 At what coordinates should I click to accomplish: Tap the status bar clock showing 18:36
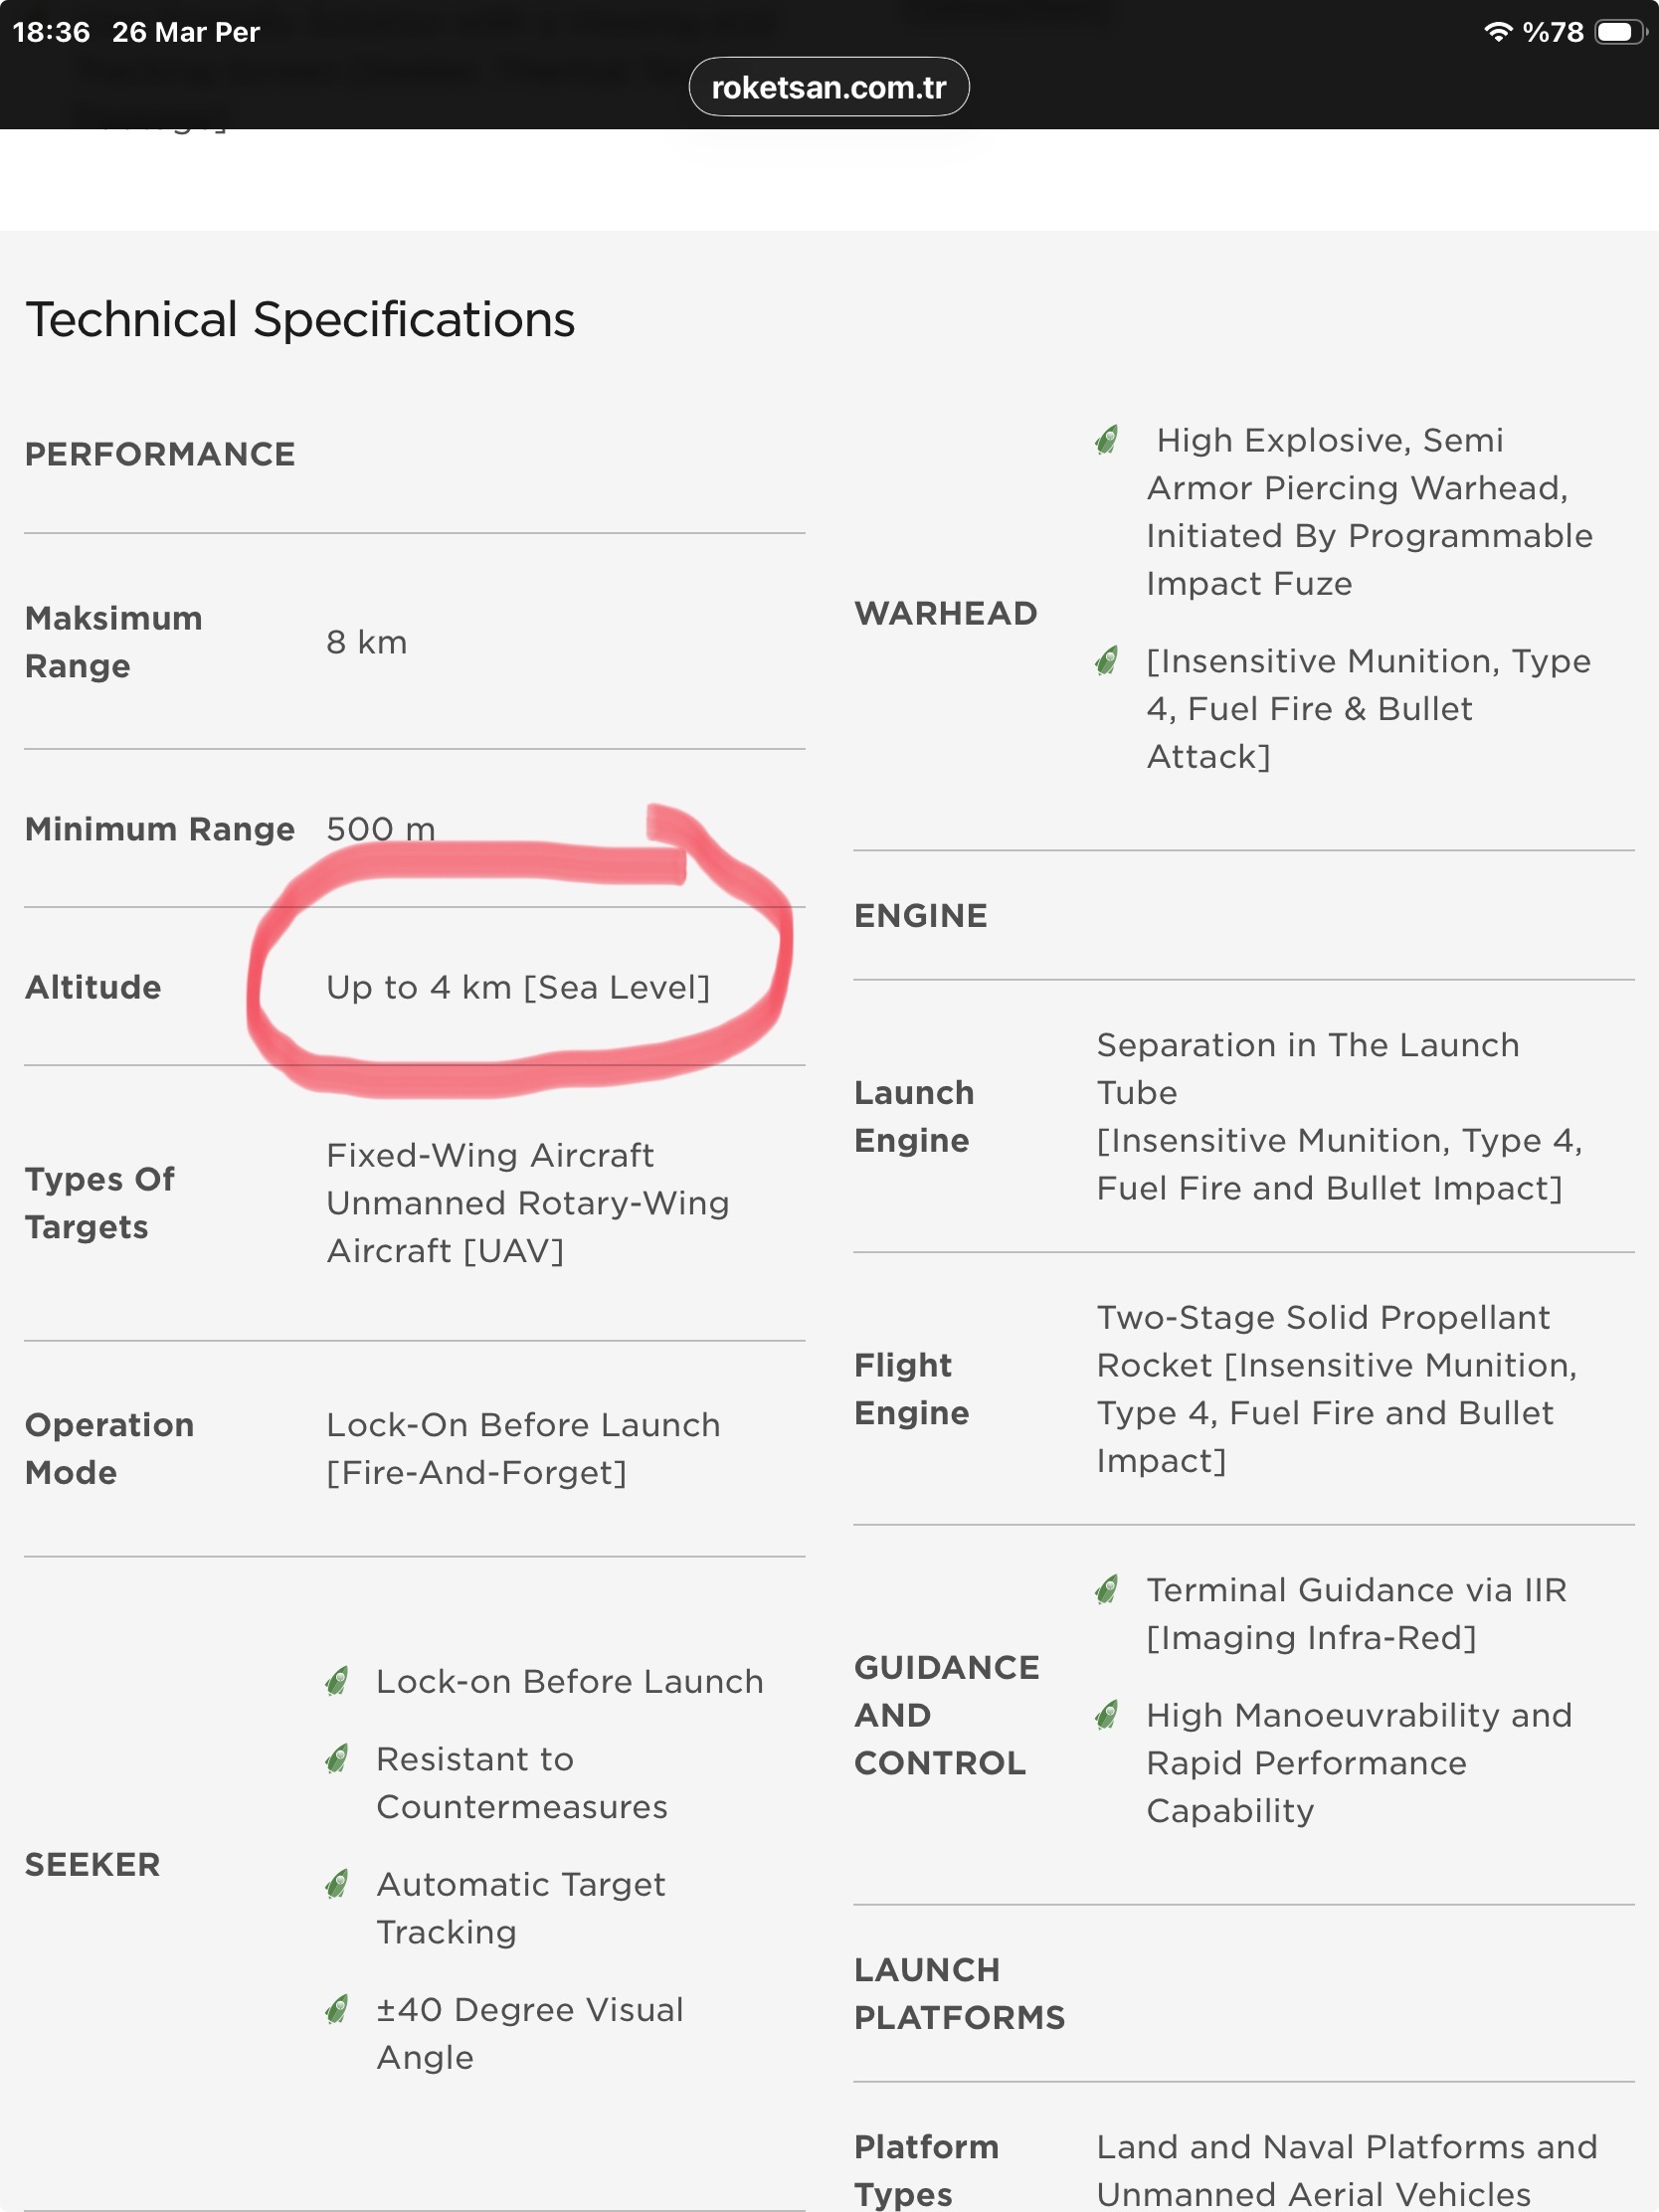point(51,32)
